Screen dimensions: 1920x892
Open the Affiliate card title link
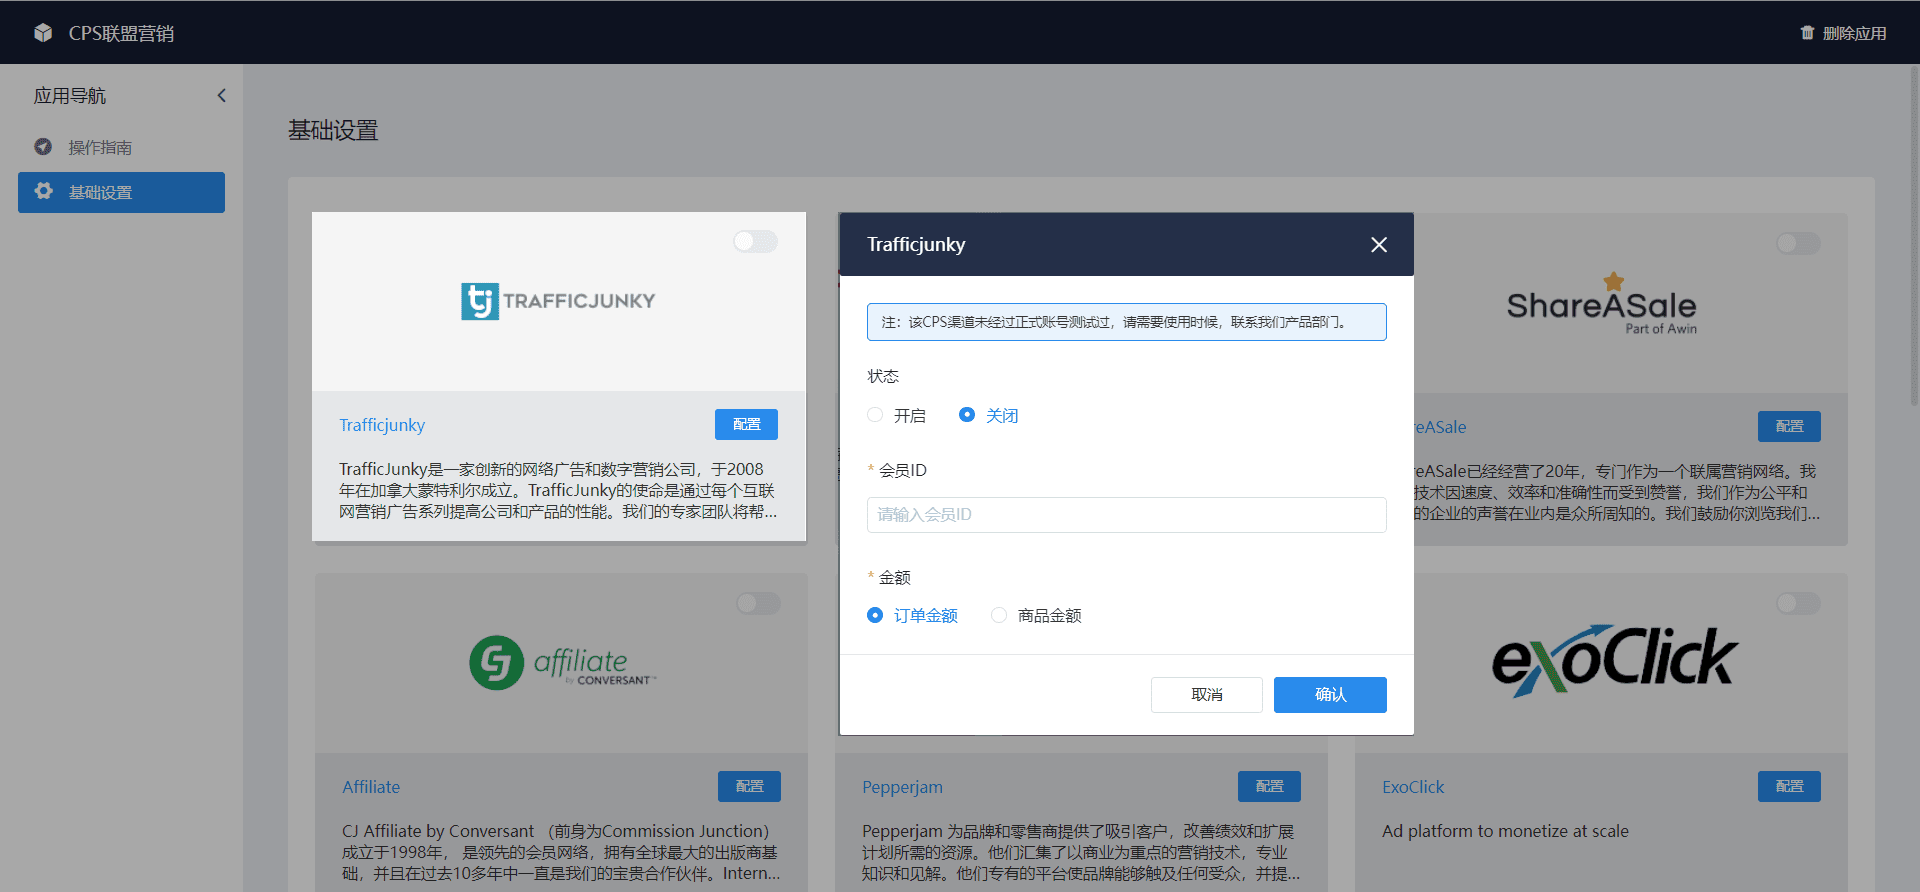[371, 787]
